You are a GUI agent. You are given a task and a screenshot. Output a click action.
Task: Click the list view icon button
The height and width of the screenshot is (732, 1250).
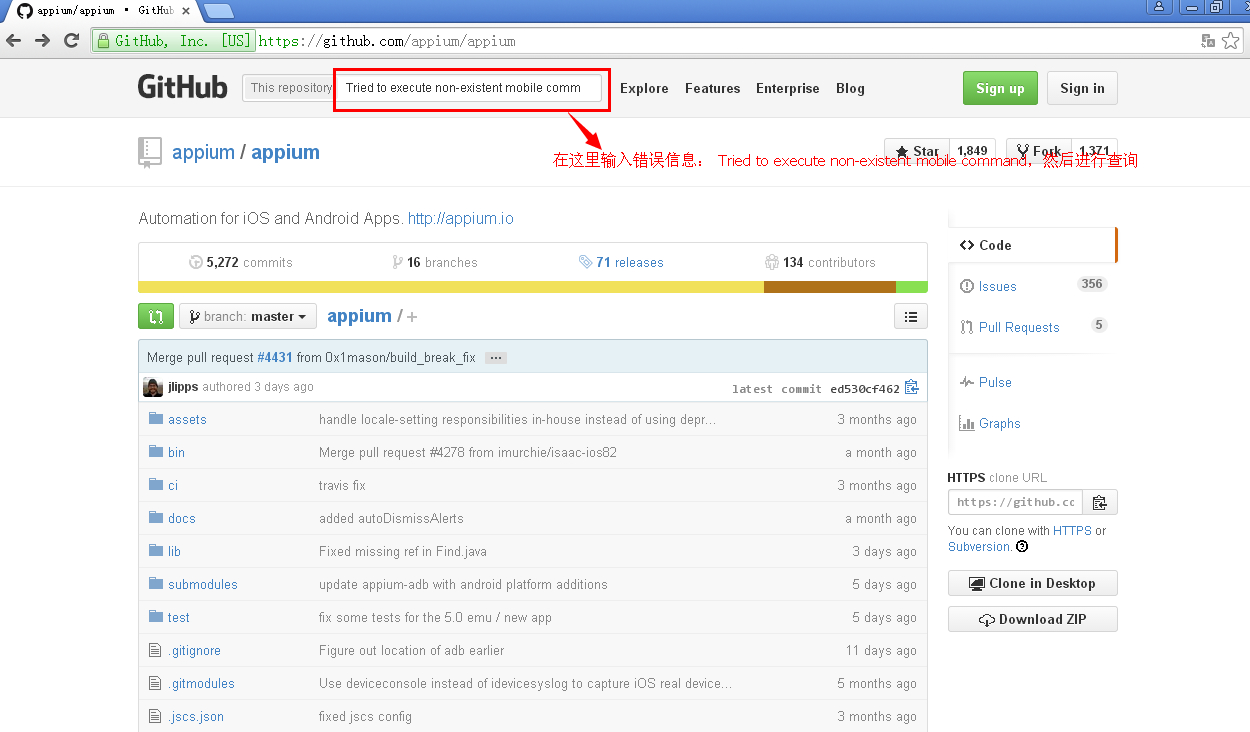coord(910,316)
